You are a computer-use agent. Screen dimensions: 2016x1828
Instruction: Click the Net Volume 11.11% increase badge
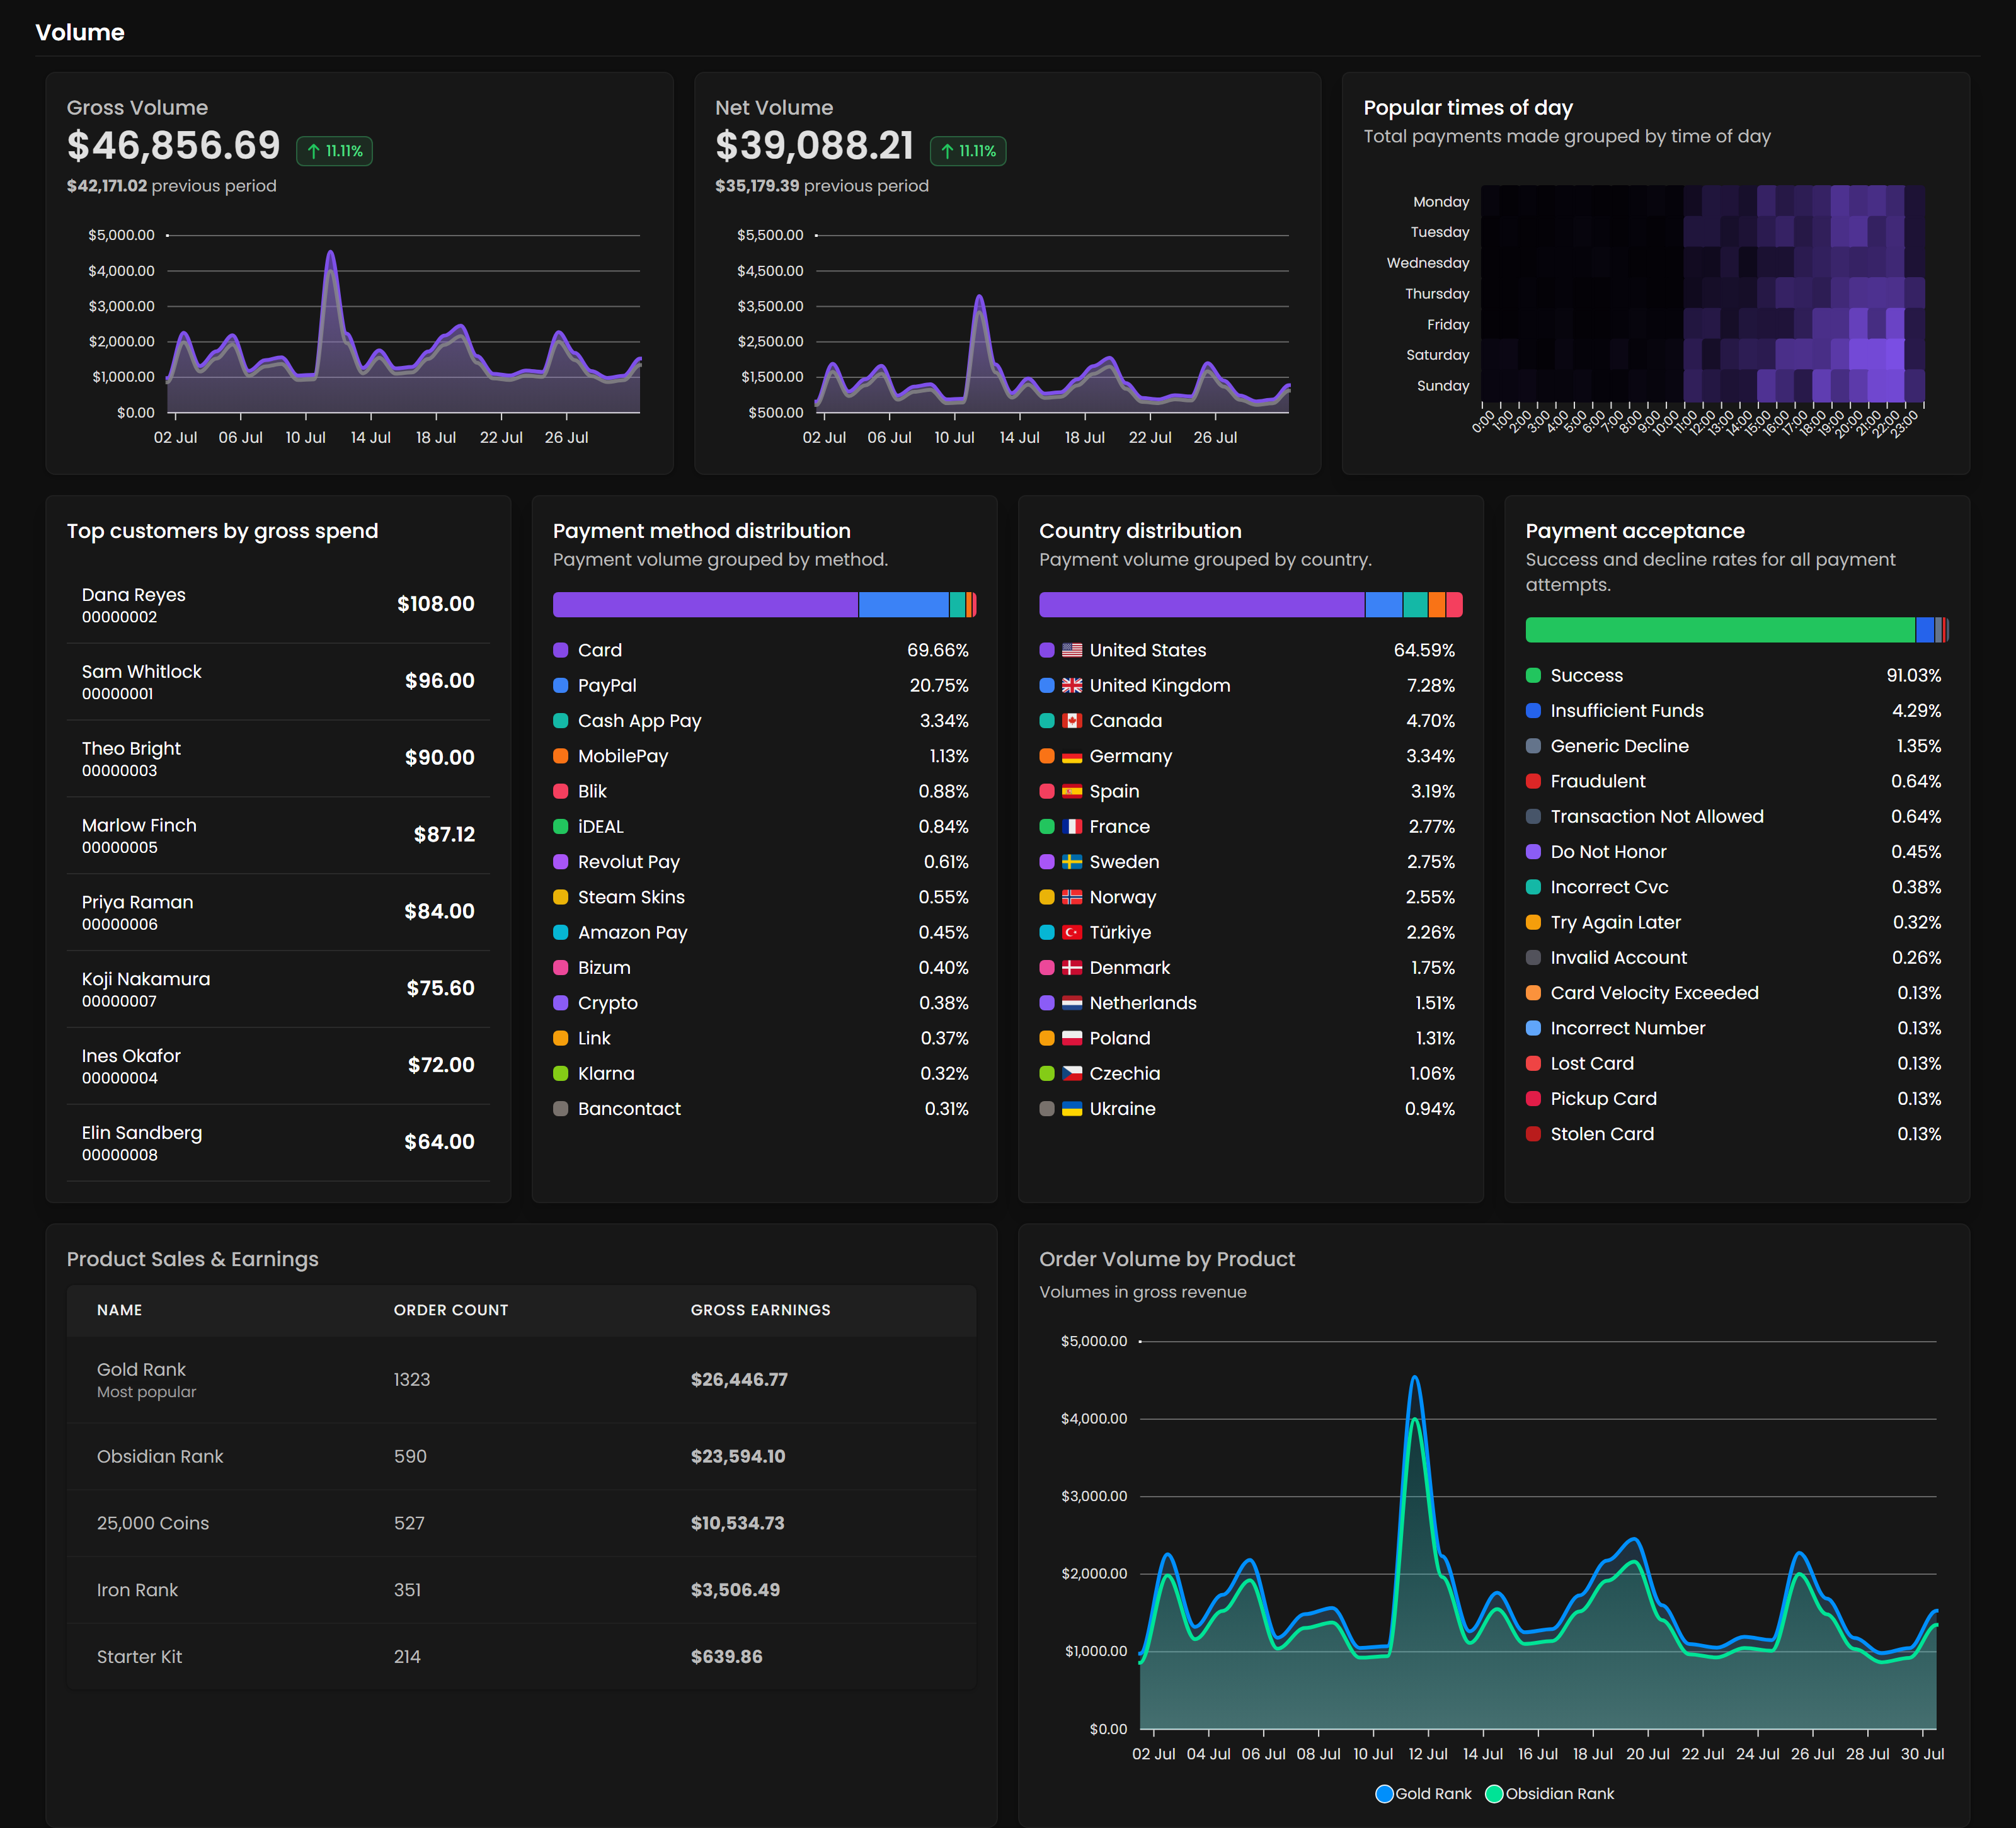pyautogui.click(x=967, y=151)
